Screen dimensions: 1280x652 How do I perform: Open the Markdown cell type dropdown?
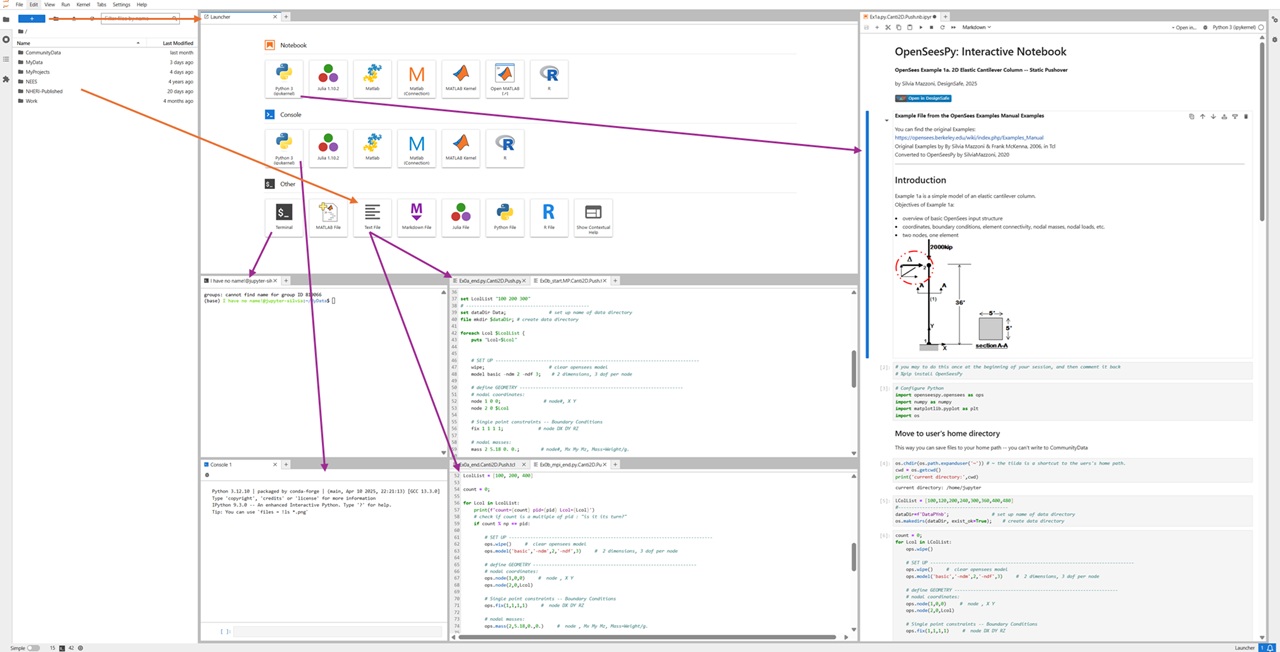[x=977, y=27]
